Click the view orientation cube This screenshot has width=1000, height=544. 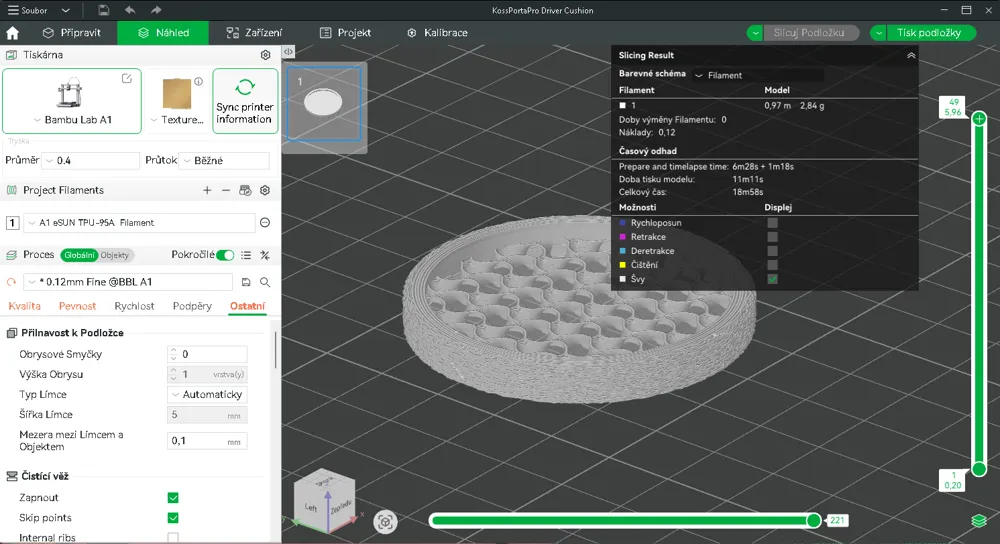click(326, 501)
